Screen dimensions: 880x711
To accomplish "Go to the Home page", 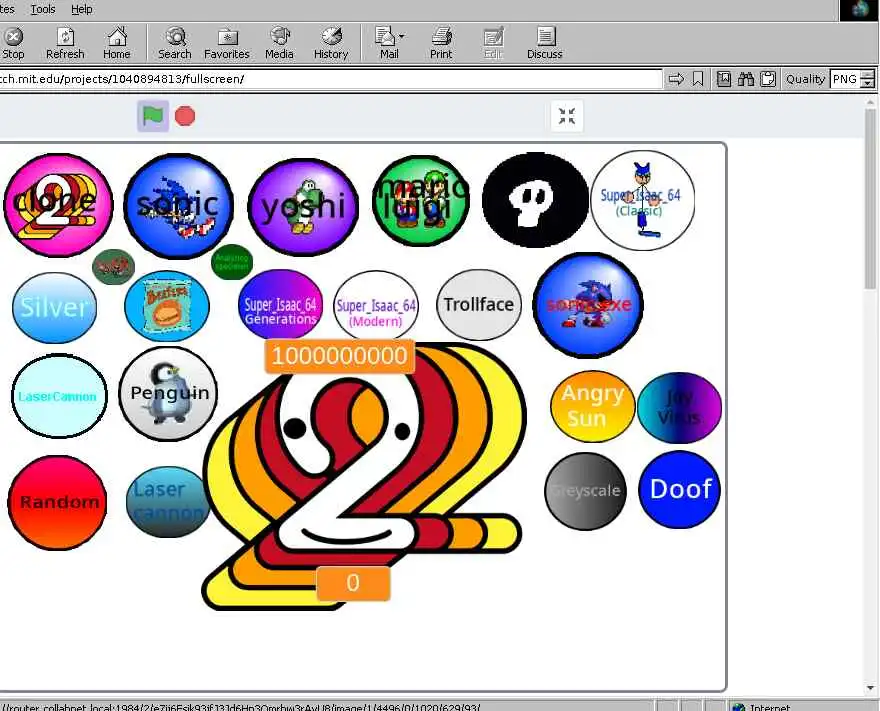I will tap(117, 43).
